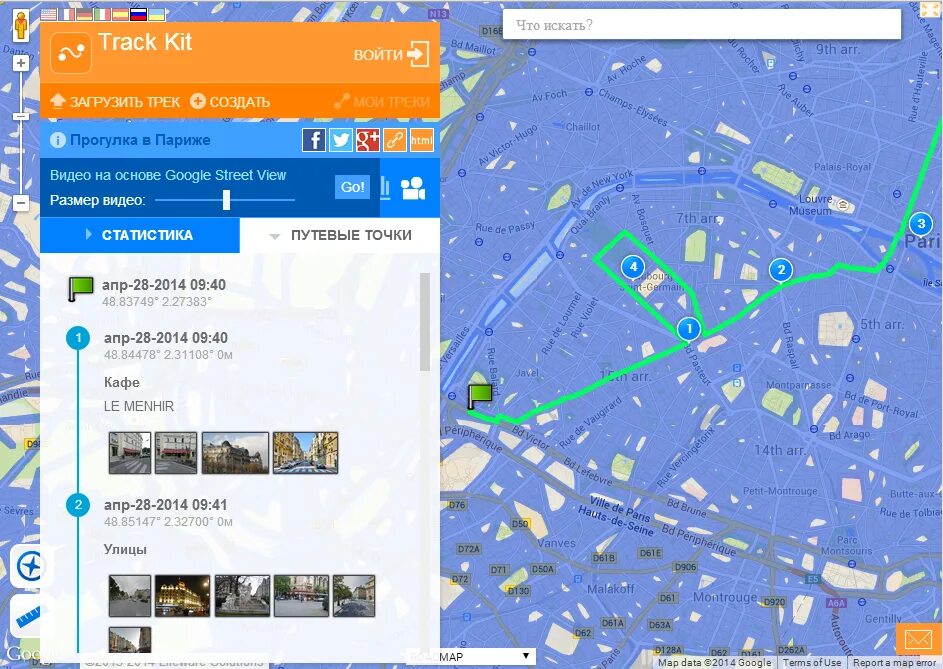This screenshot has height=669, width=943.
Task: Click the Go! video button
Action: 352,187
